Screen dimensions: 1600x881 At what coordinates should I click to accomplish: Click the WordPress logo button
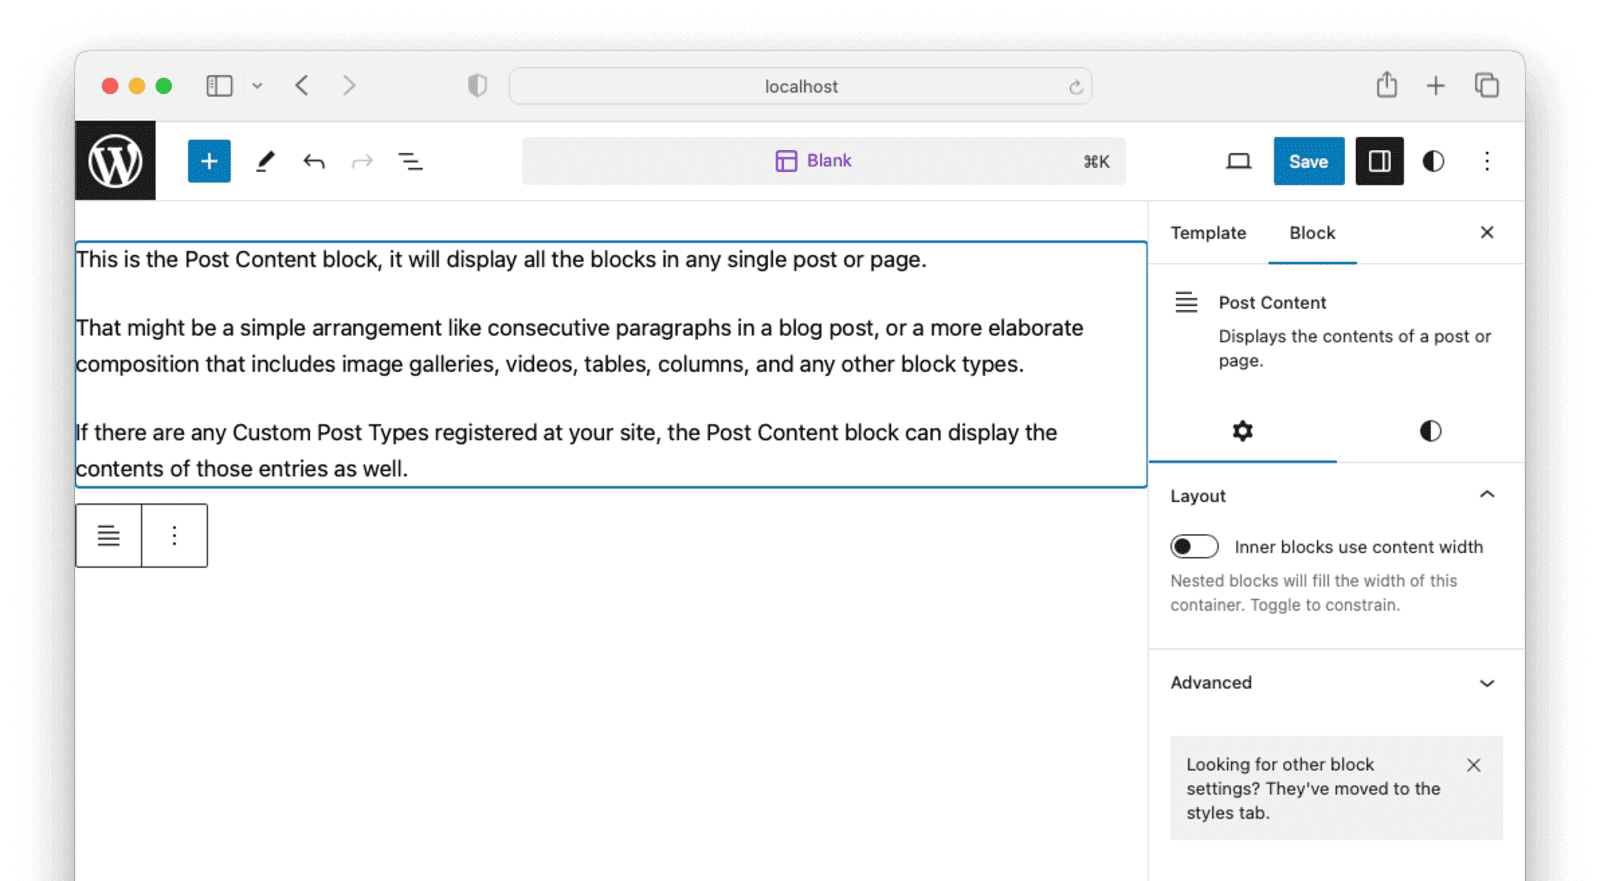pyautogui.click(x=115, y=161)
